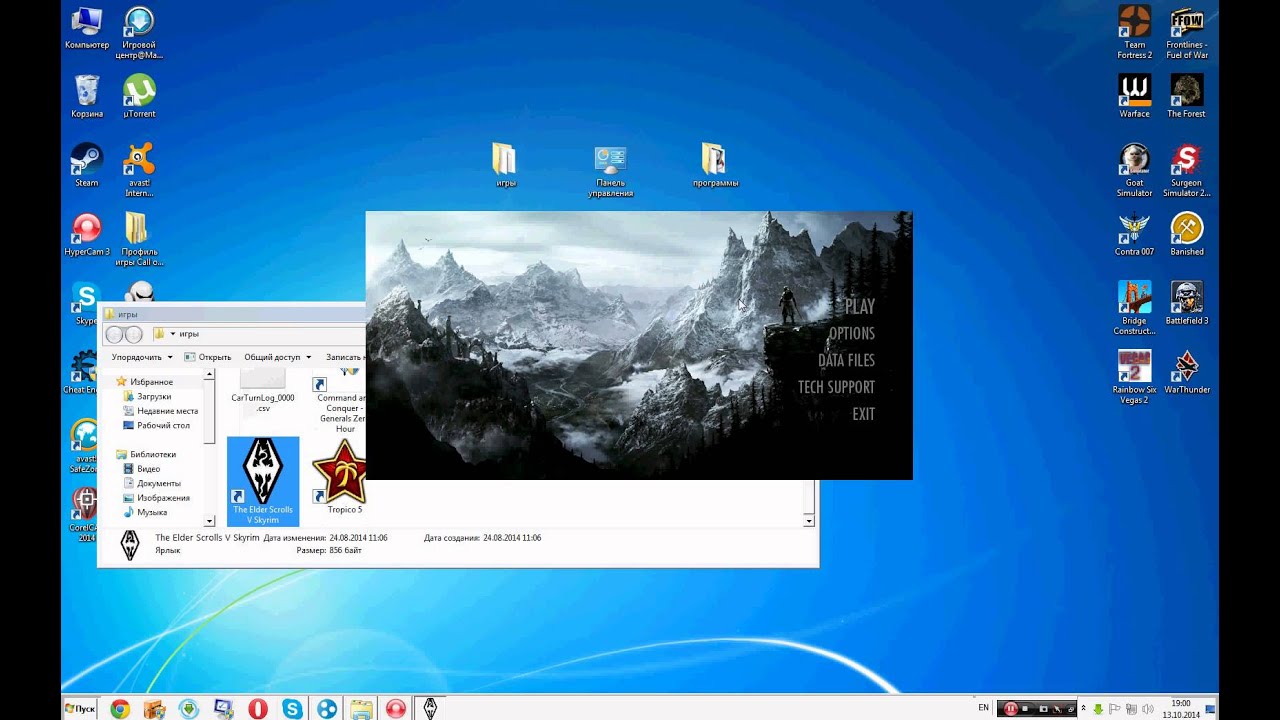Select the Goat Simulator shortcut
Image resolution: width=1280 pixels, height=720 pixels.
point(1134,170)
